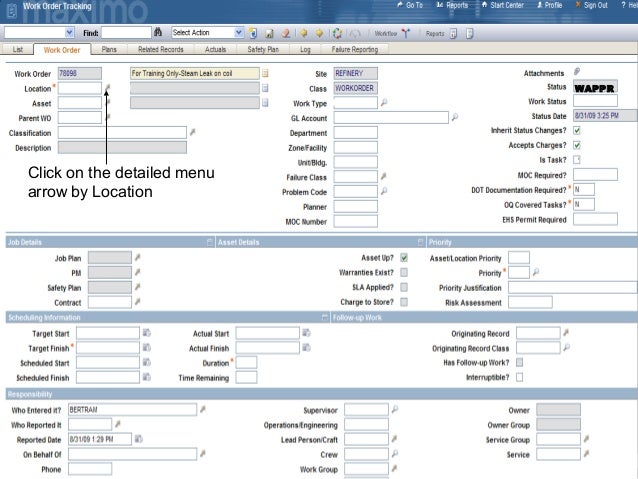Enable the Is Task checkbox
Image resolution: width=638 pixels, height=479 pixels.
pos(577,160)
